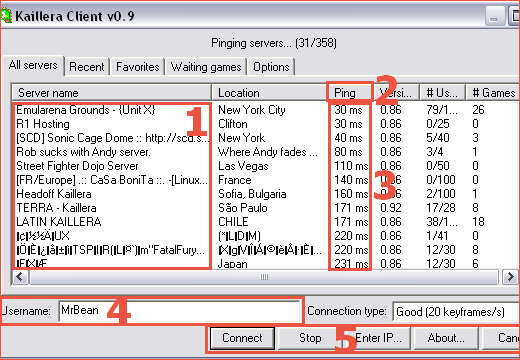
Task: Click the CHILE location cell
Action: [x=233, y=222]
